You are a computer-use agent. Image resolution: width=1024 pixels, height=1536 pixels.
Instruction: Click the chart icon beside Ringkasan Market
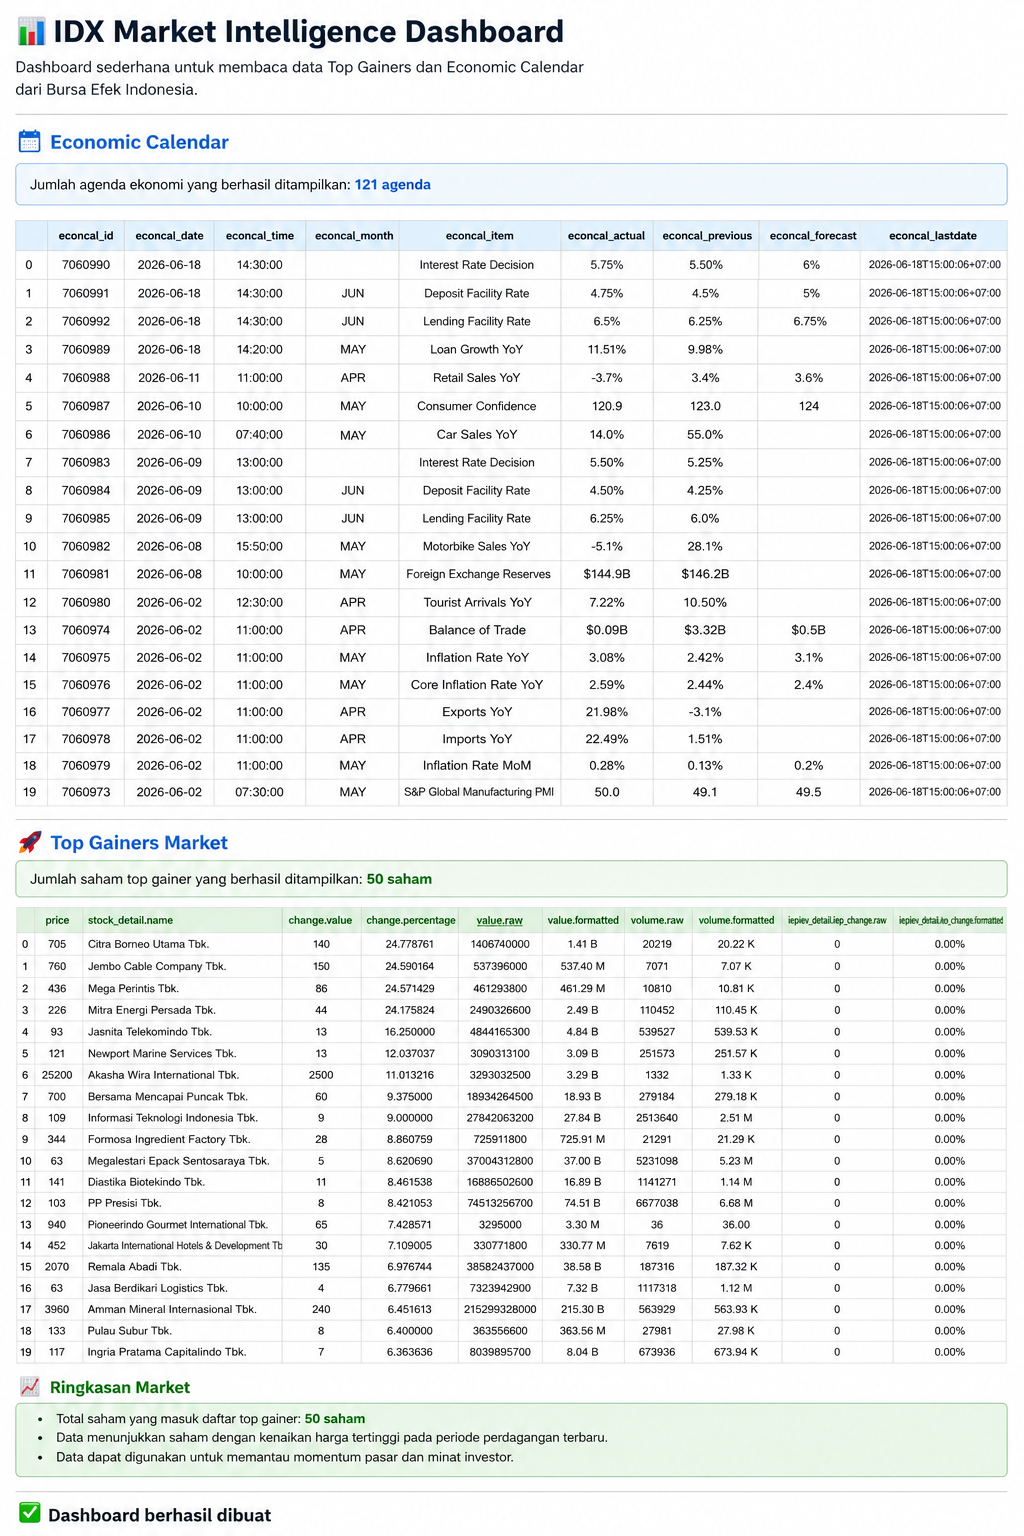(30, 1387)
